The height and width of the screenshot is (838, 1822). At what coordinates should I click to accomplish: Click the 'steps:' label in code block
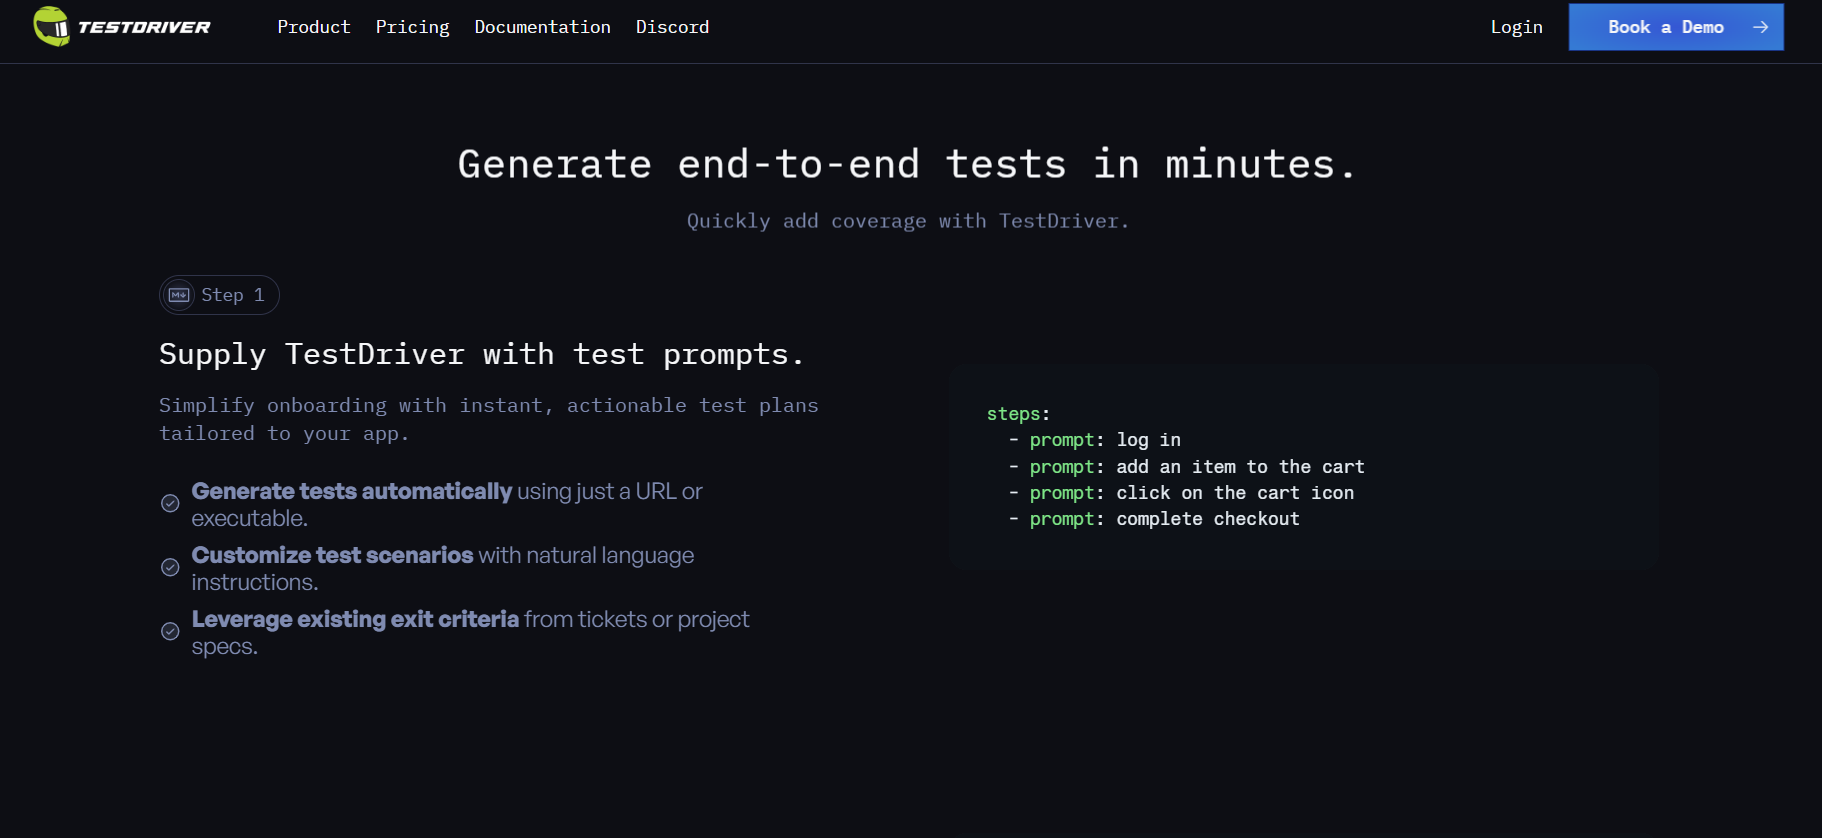(x=1018, y=414)
